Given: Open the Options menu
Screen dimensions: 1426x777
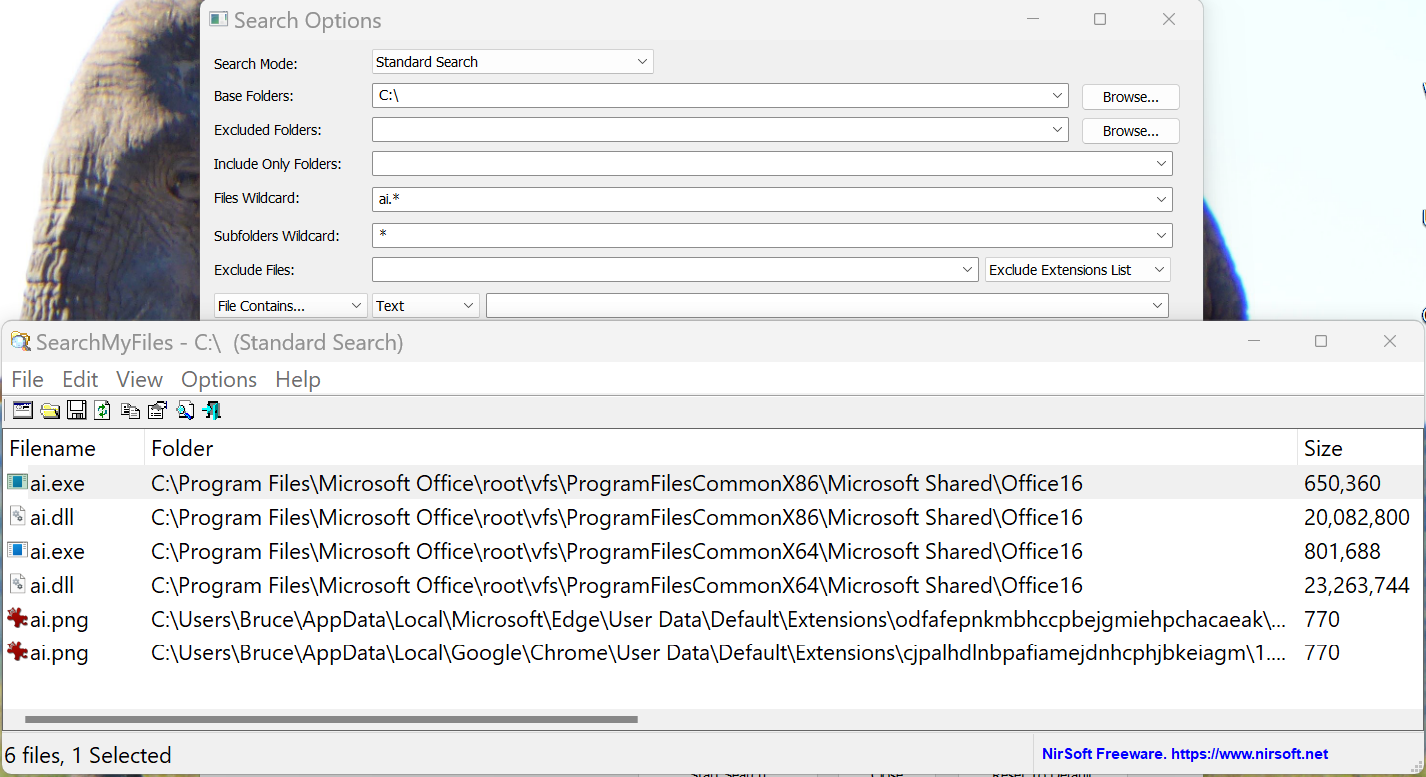Looking at the screenshot, I should point(218,379).
